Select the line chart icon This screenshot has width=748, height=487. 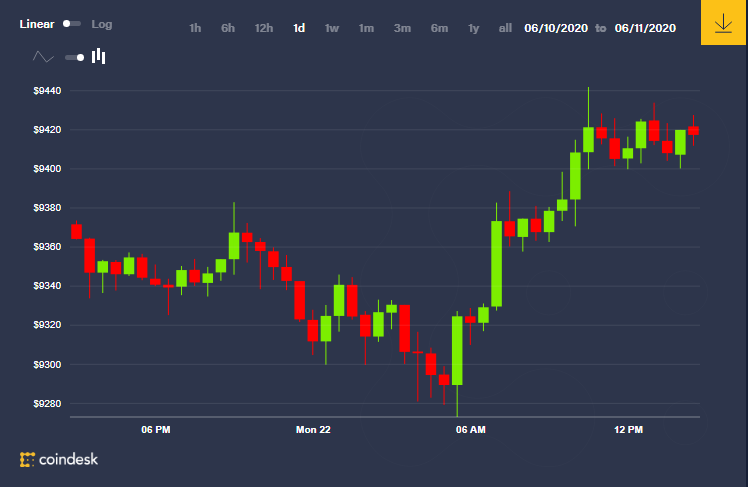click(43, 57)
